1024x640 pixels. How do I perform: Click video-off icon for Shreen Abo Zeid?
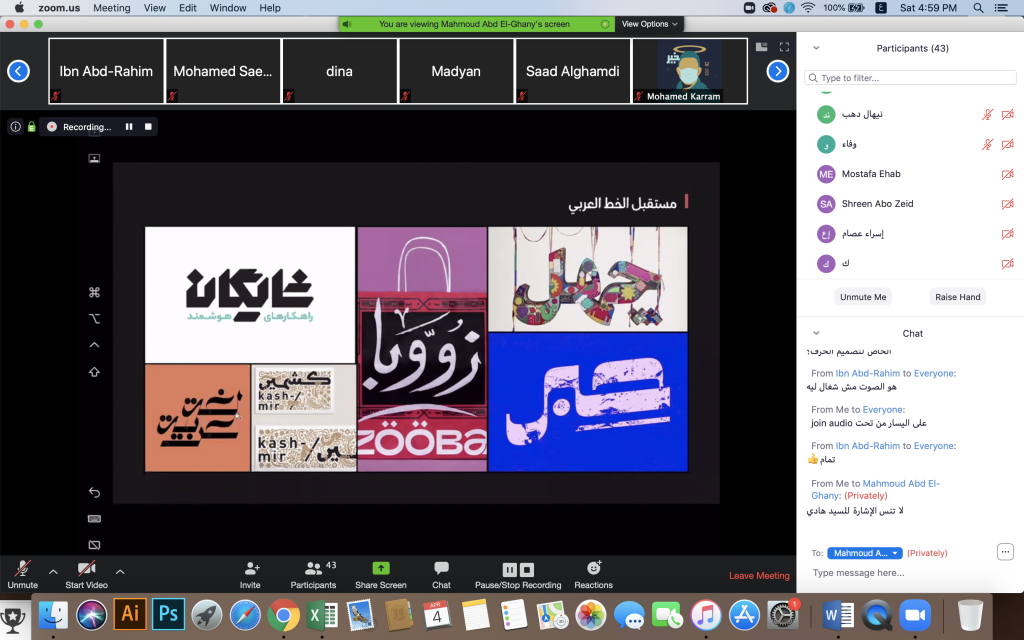(1008, 204)
